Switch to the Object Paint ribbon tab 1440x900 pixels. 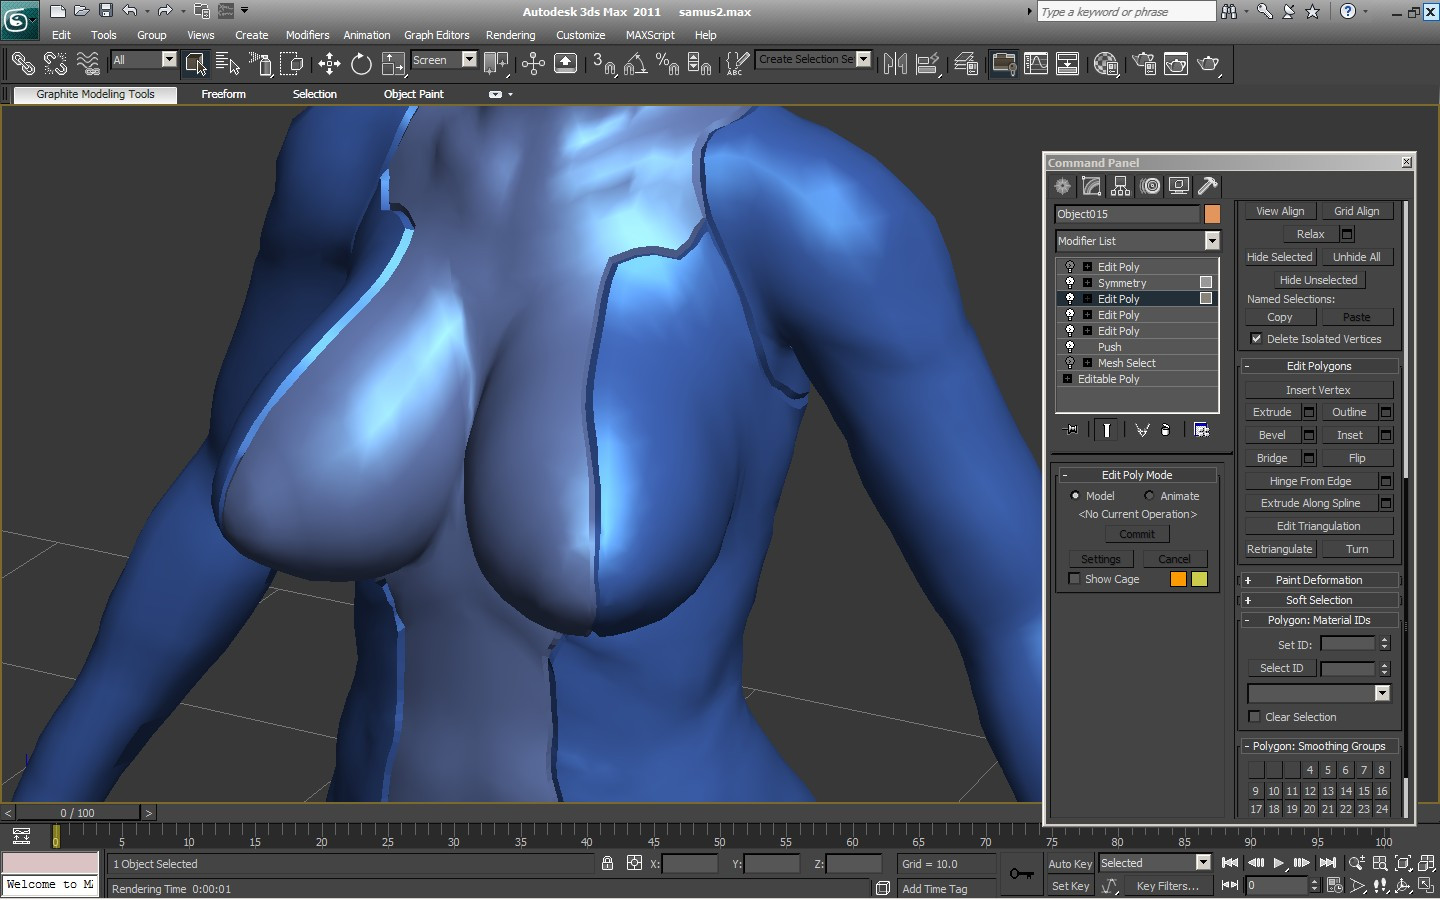[x=414, y=94]
